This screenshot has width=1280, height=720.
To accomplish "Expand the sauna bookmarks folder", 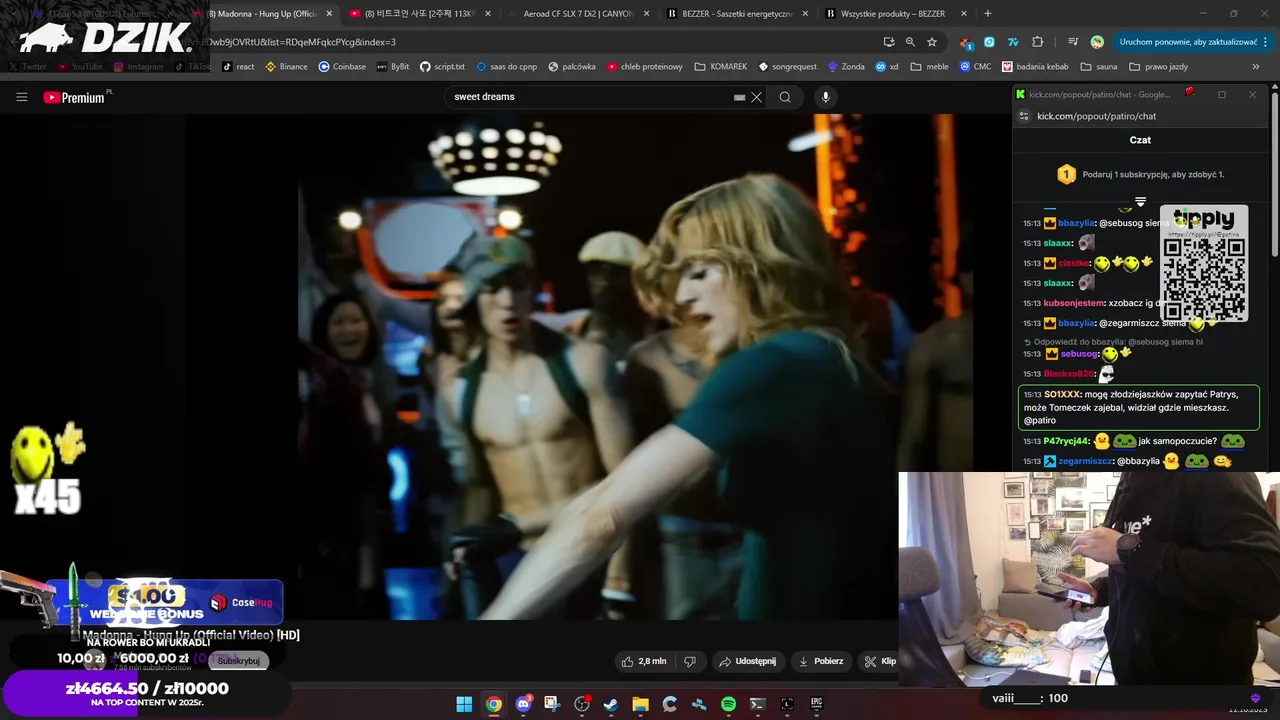I will (1099, 67).
